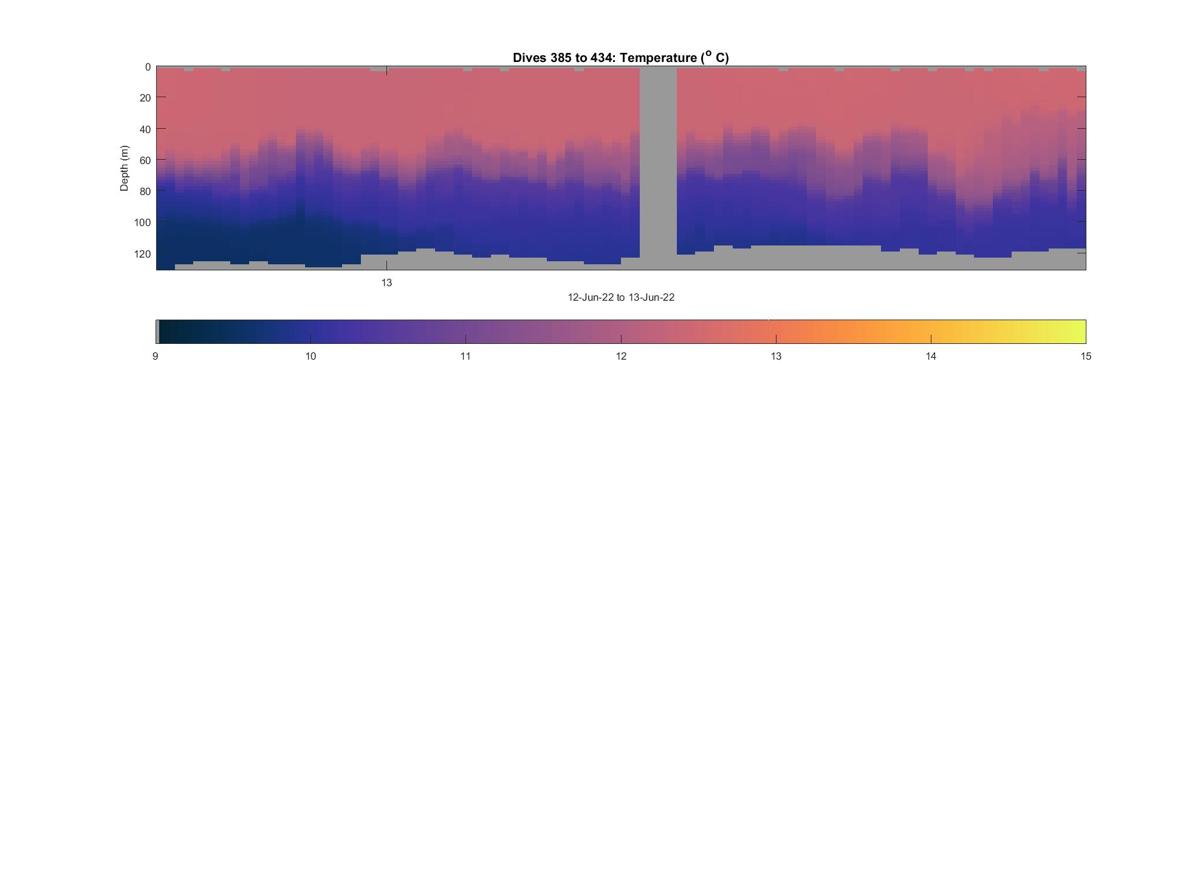Image resolution: width=1200 pixels, height=885 pixels.
Task: Click the colorbar tick label '15'
Action: tap(1086, 356)
